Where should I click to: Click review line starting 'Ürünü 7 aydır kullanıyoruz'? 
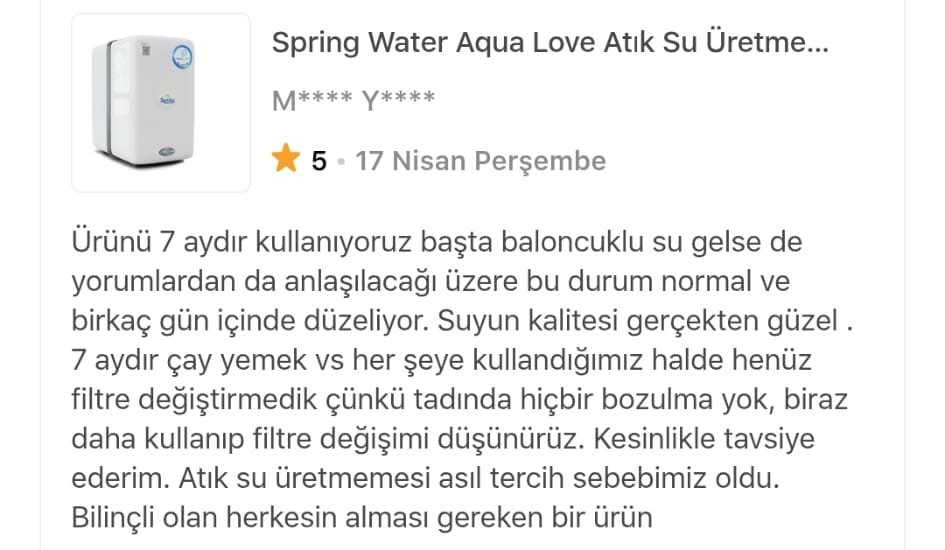coord(437,242)
